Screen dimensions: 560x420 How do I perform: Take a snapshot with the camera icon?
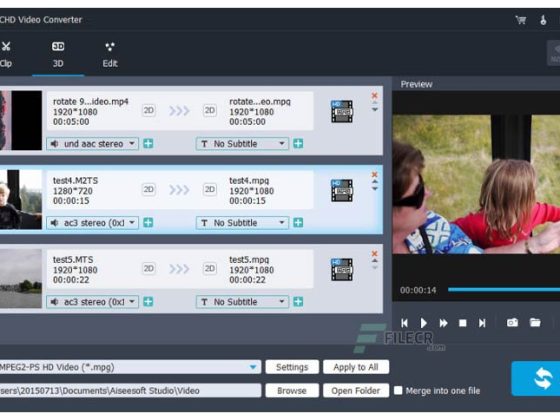[x=512, y=322]
